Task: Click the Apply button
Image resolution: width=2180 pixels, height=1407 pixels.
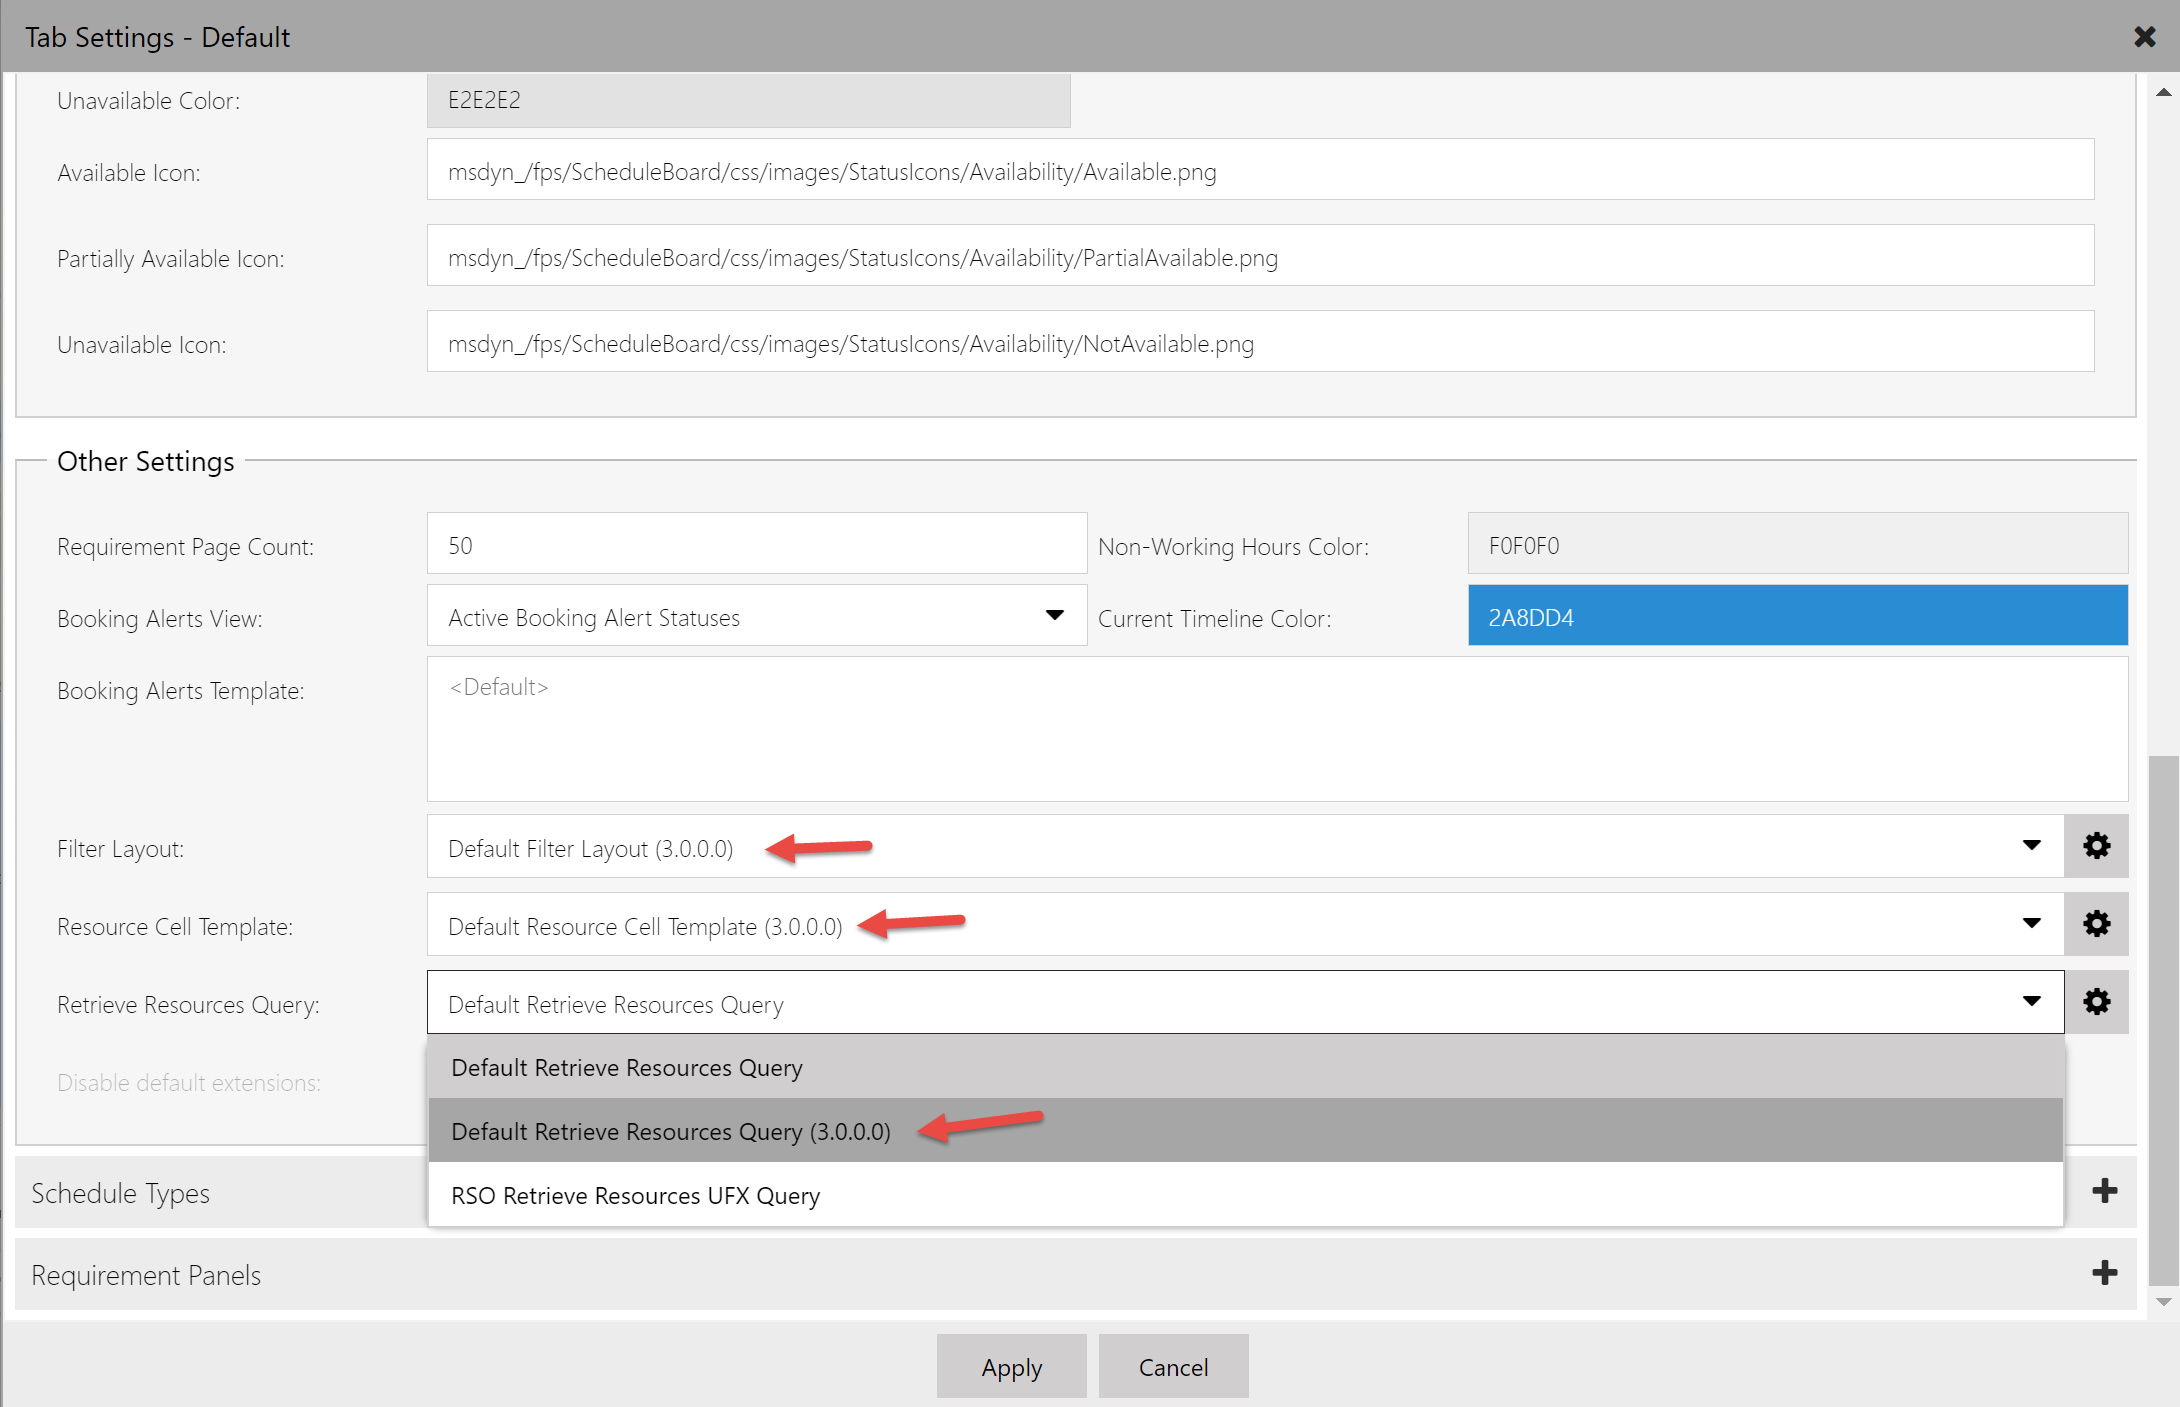Action: pyautogui.click(x=1011, y=1363)
